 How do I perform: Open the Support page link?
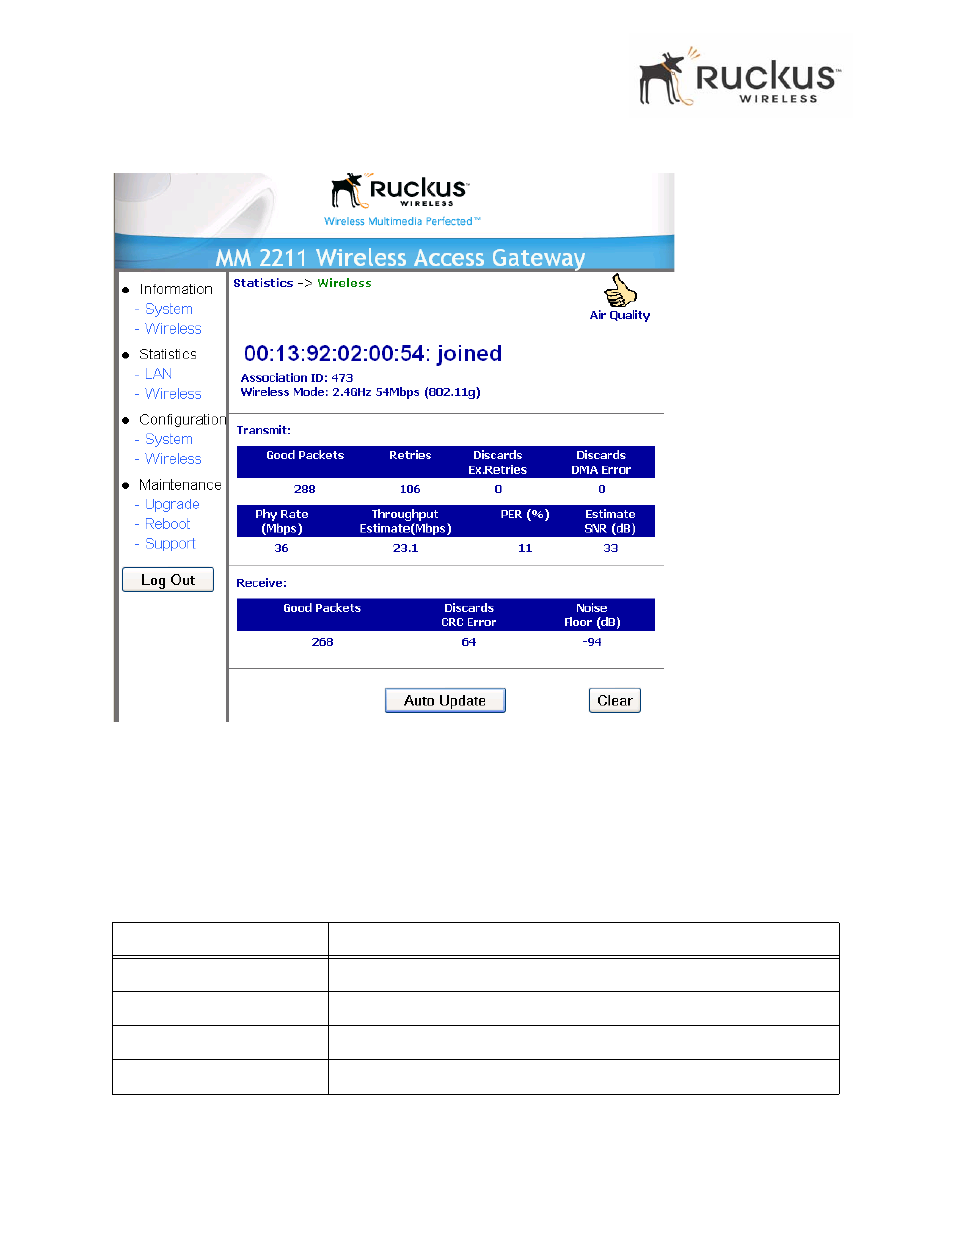click(x=170, y=544)
